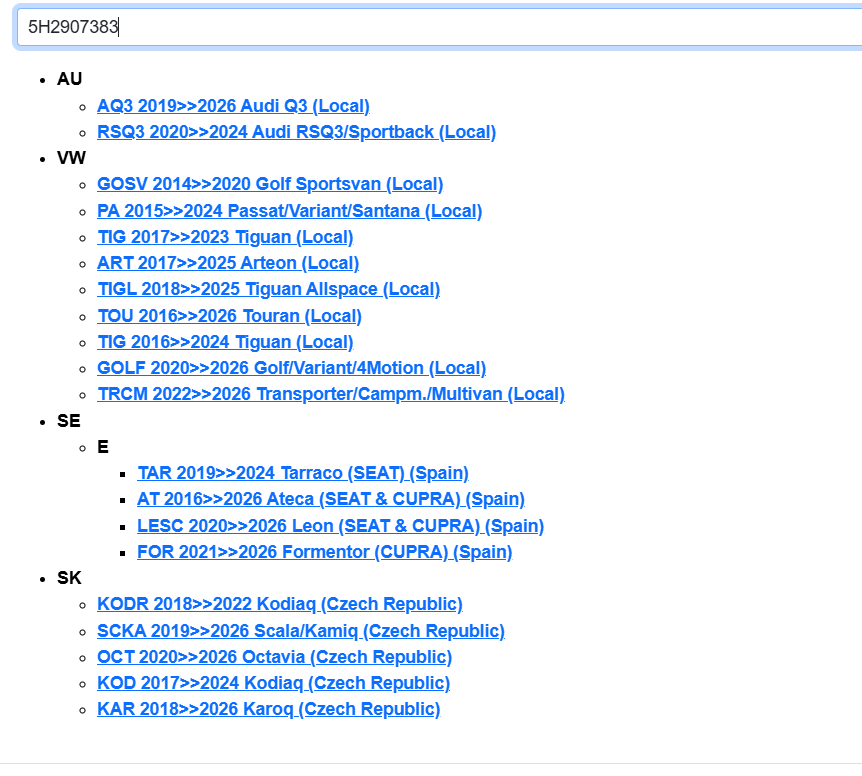Viewport: 862px width, 776px height.
Task: Open ART 2017>>2025 Arteon link
Action: click(228, 263)
